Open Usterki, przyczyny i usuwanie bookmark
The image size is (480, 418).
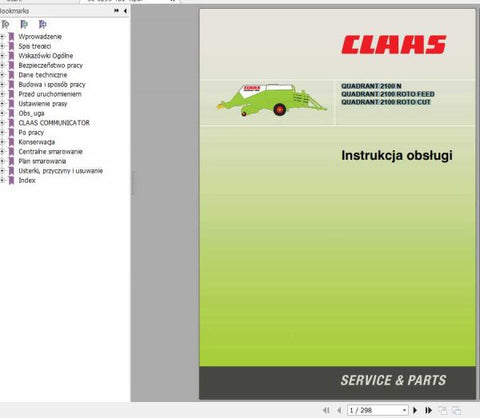[60, 171]
